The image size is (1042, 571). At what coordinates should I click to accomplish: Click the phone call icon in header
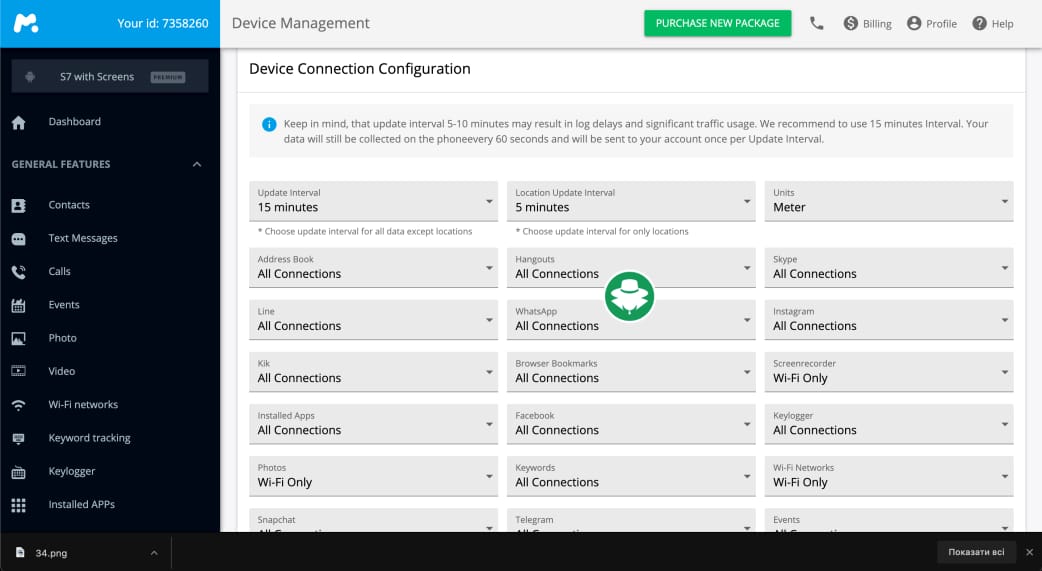pos(817,23)
